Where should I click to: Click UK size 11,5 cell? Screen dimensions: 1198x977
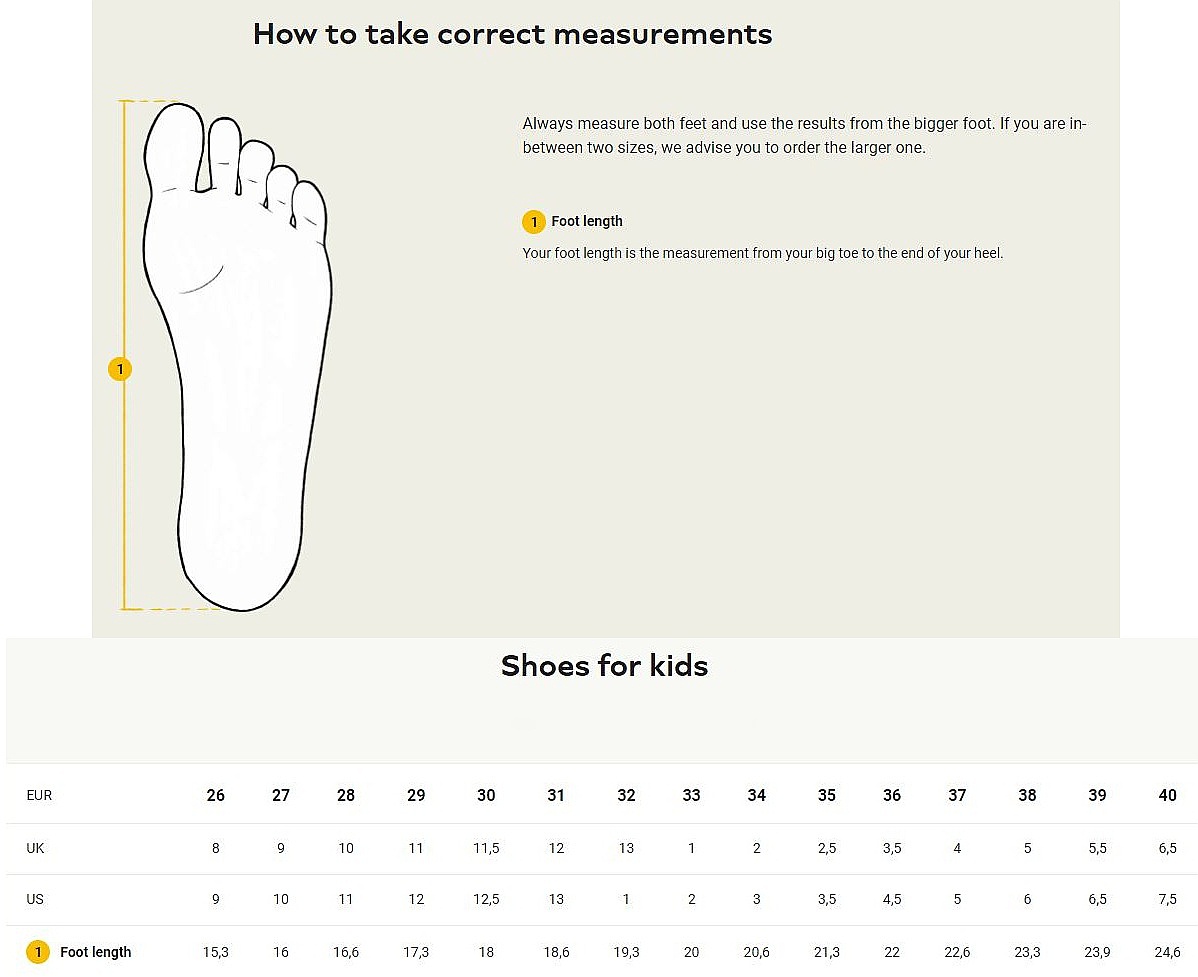click(486, 848)
